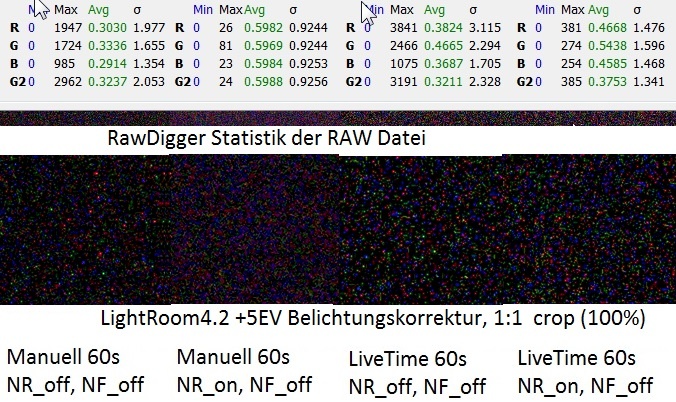Open the noise crop above Manuell 60s NR_off
Screen dimensions: 676x402
point(85,230)
